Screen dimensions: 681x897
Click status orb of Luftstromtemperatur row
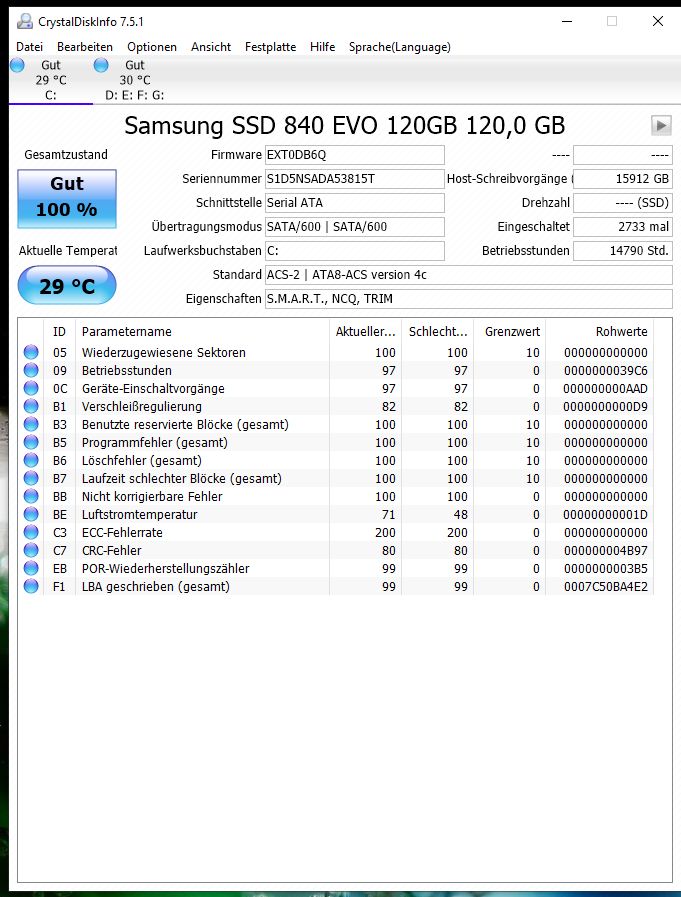(x=31, y=514)
